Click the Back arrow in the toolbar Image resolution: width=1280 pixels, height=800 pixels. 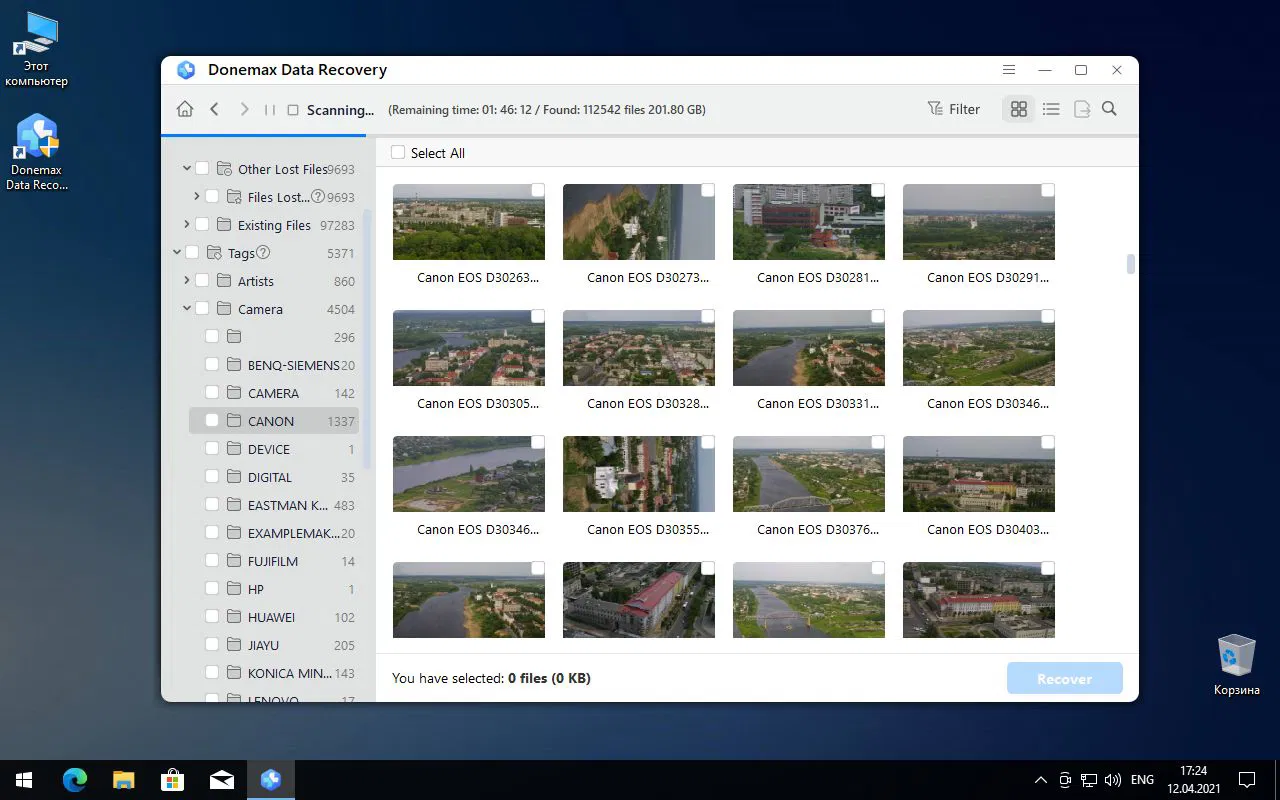click(x=214, y=110)
